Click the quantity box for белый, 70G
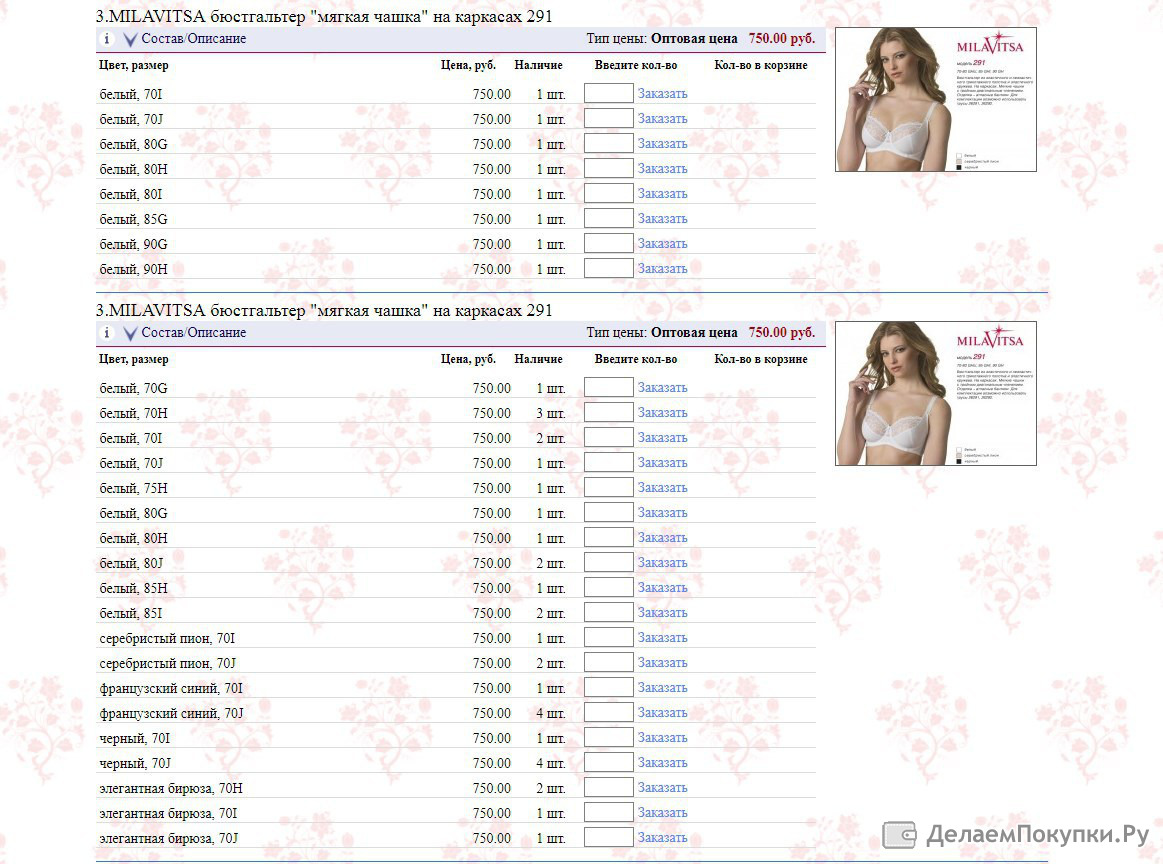This screenshot has height=864, width=1163. [x=608, y=387]
